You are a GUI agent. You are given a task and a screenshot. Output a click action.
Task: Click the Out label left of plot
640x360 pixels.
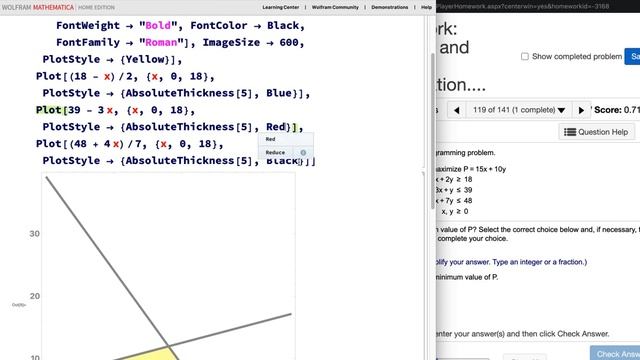click(x=19, y=305)
